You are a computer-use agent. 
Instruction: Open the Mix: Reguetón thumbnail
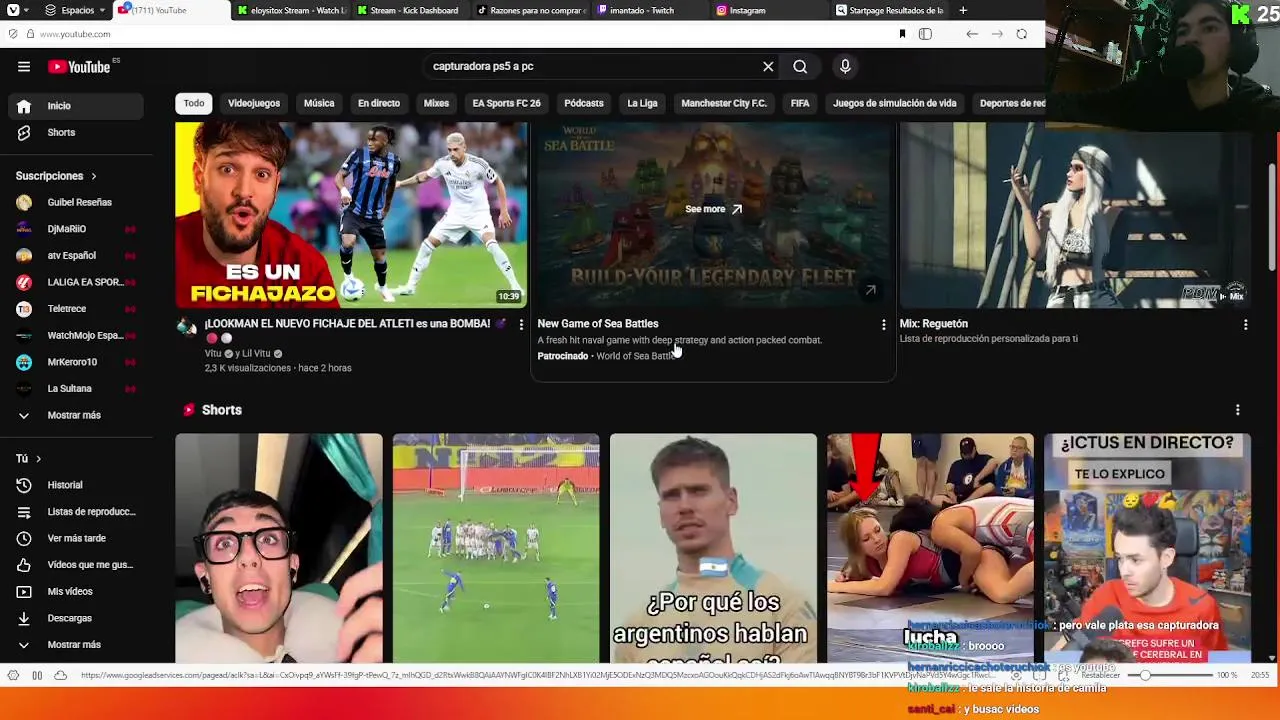pyautogui.click(x=1075, y=215)
